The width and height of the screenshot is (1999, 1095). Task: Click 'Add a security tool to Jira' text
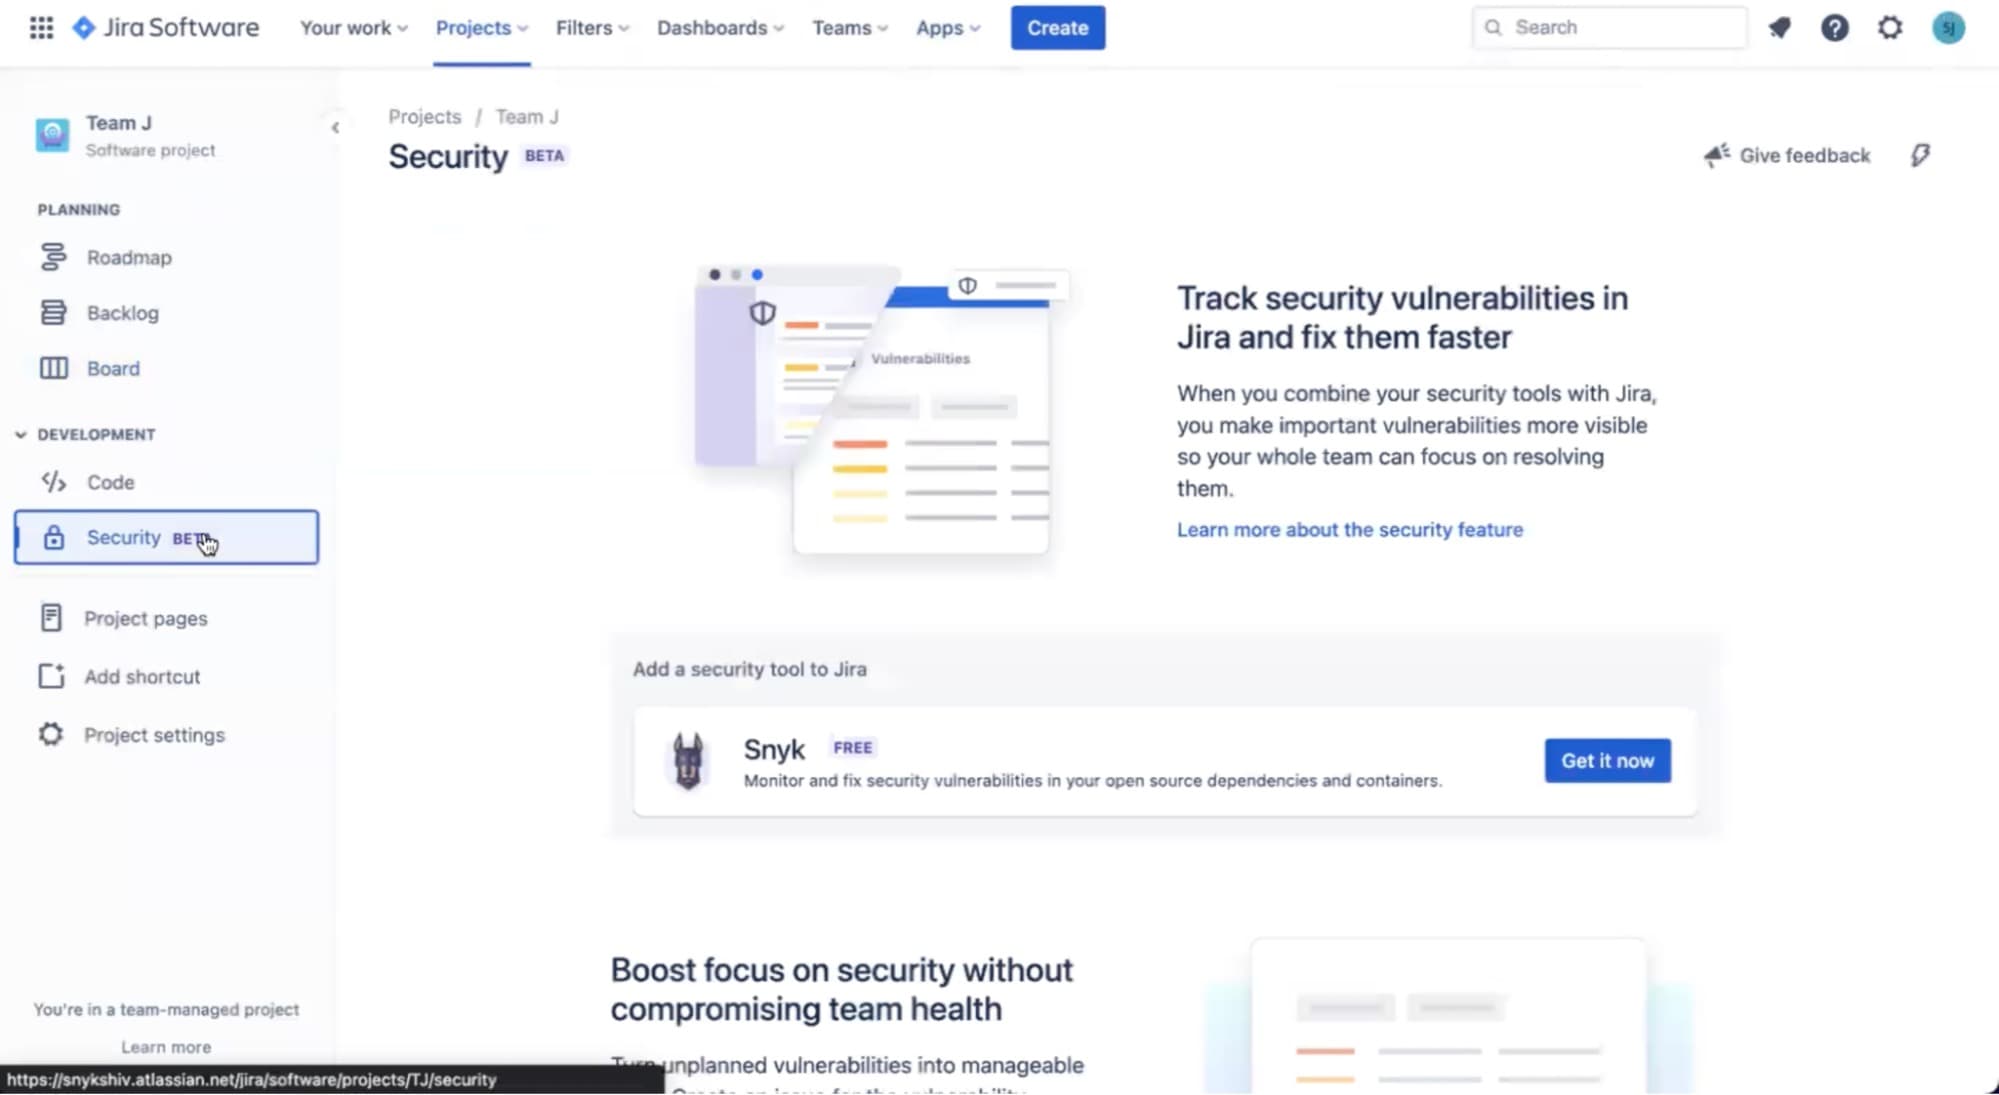point(749,669)
